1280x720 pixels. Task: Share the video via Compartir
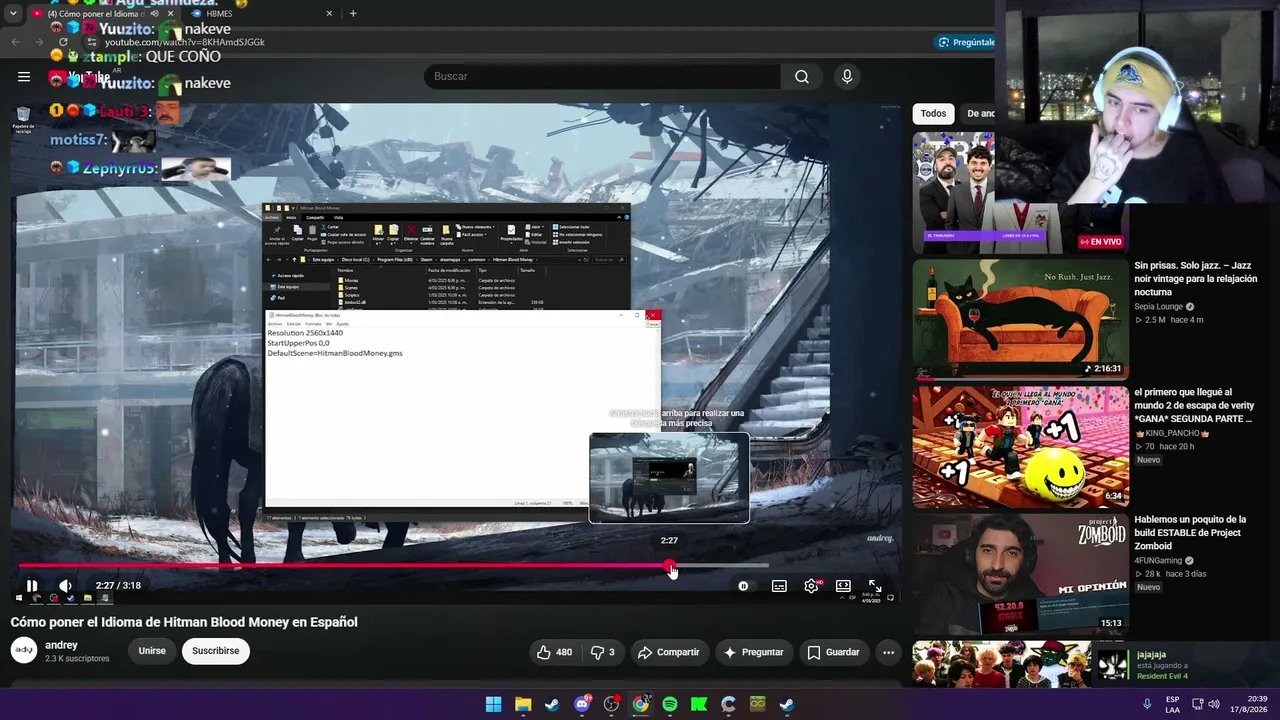[669, 652]
